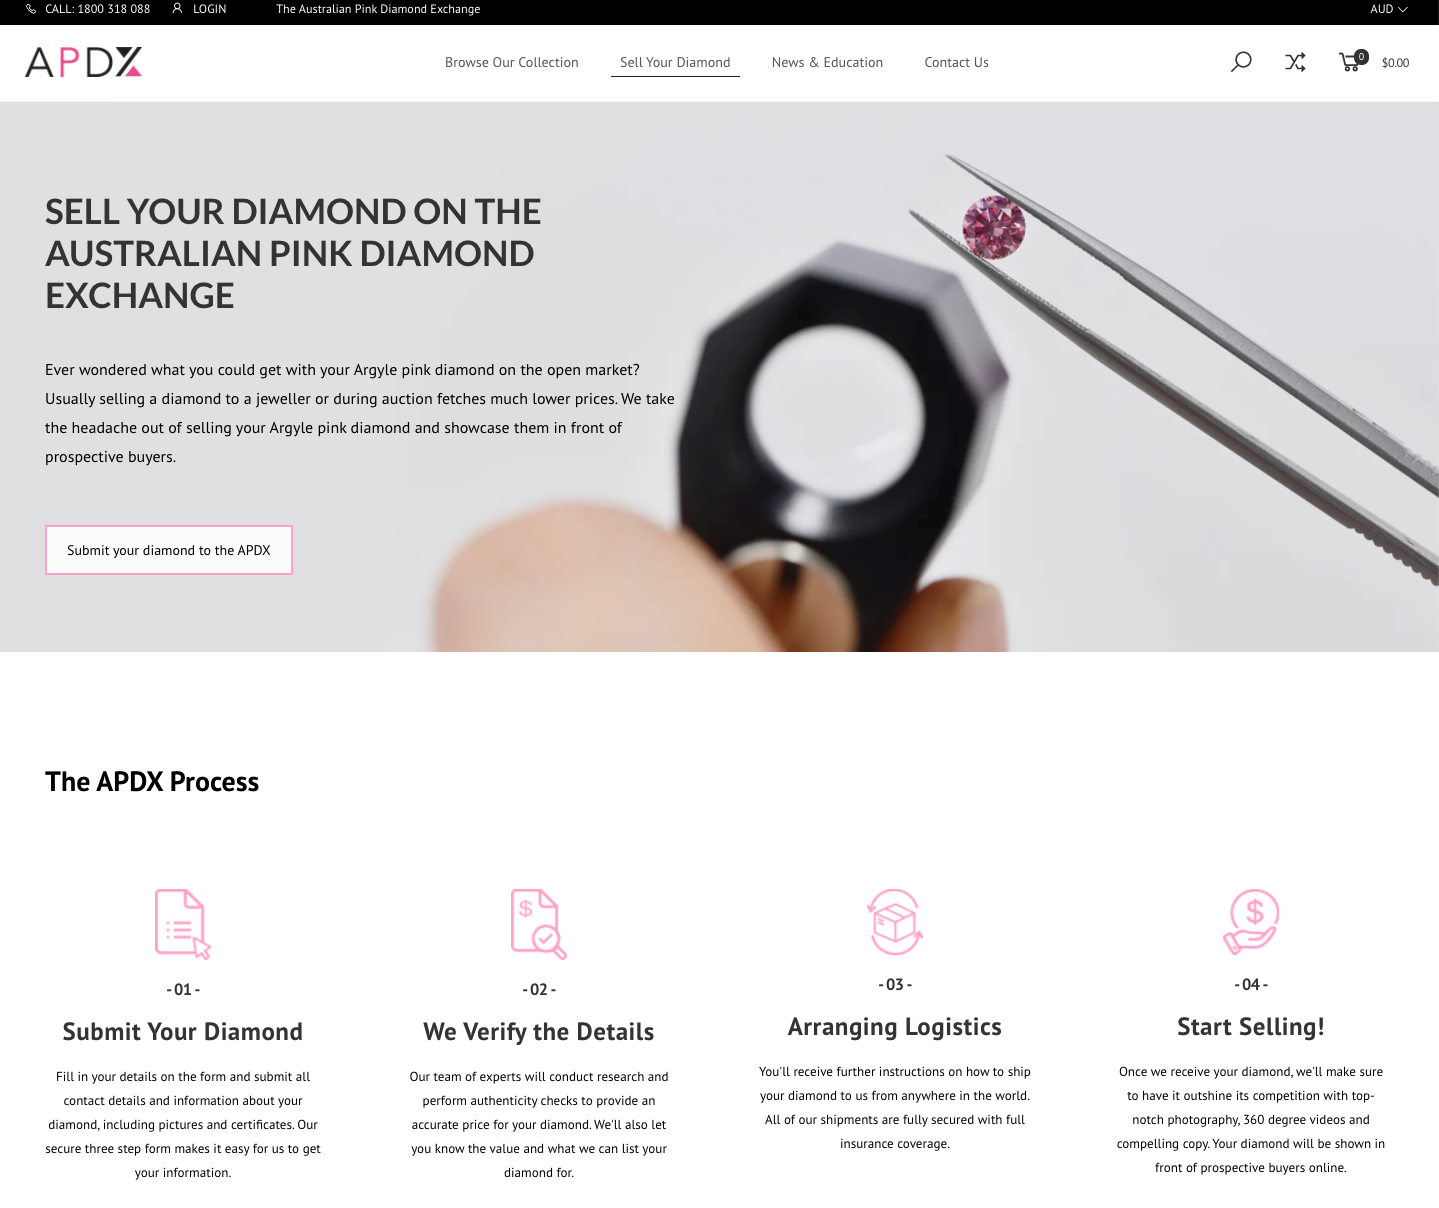The height and width of the screenshot is (1208, 1439).
Task: Click the compare shuffle arrows icon
Action: [1295, 62]
